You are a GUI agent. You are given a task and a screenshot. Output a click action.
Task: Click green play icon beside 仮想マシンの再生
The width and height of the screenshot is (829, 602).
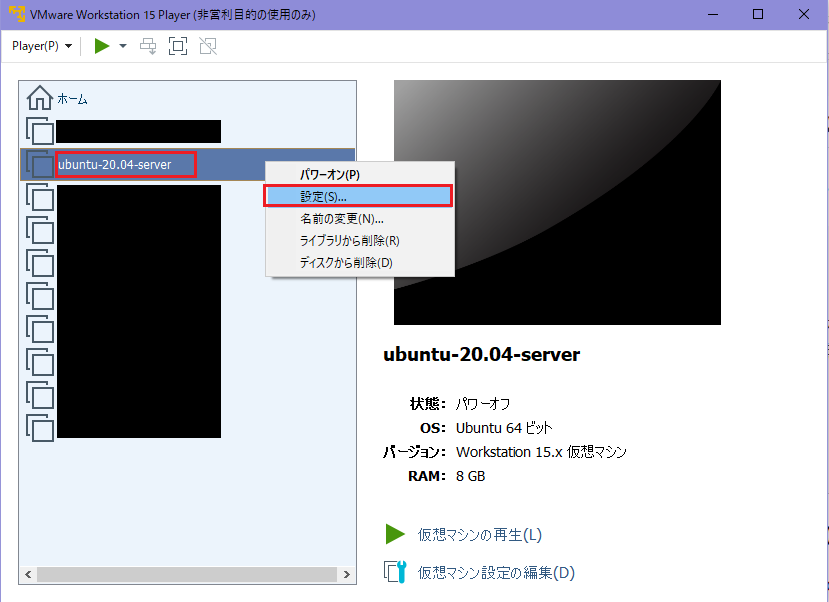coord(395,534)
